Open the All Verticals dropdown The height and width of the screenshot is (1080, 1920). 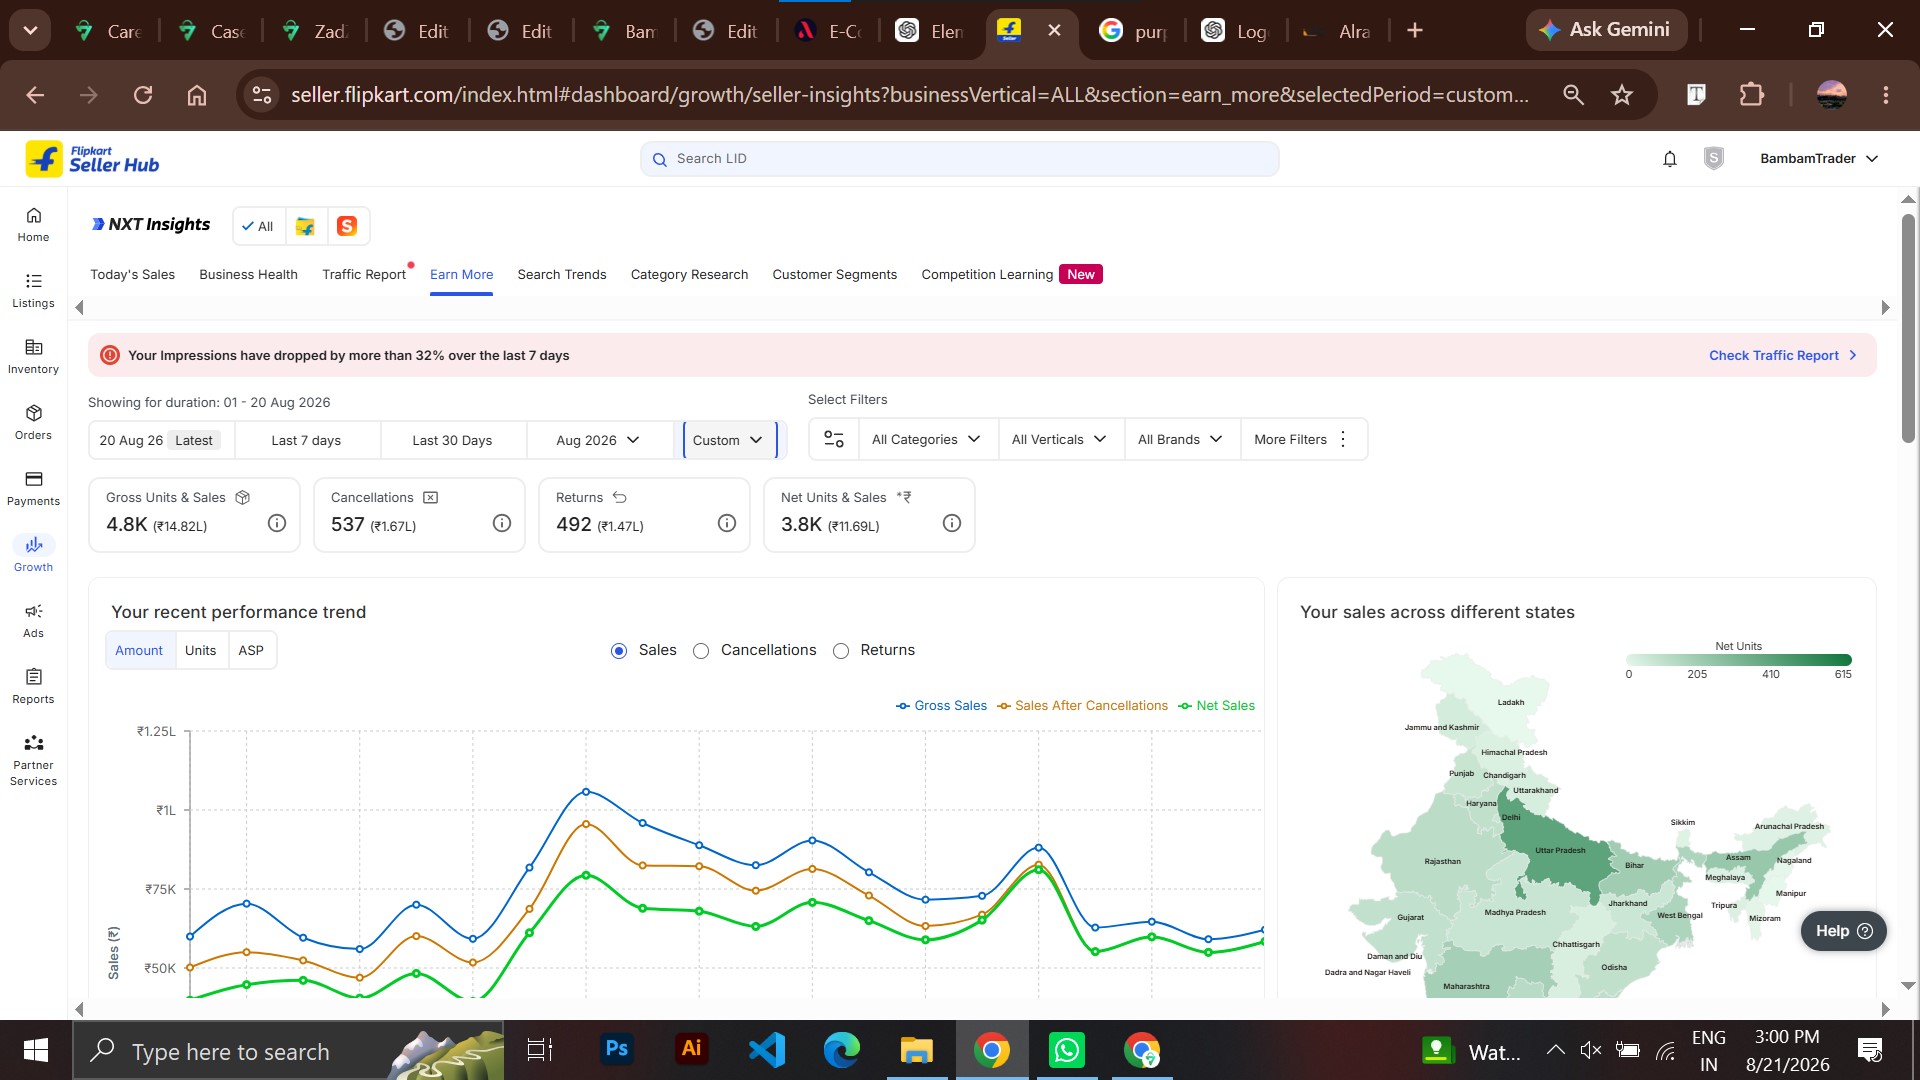point(1059,439)
